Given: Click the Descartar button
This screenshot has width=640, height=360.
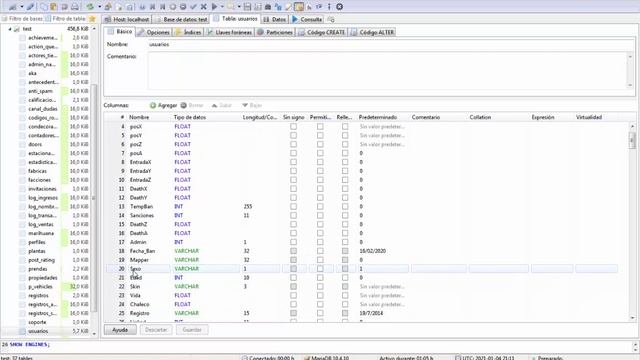Looking at the screenshot, I should (x=156, y=330).
